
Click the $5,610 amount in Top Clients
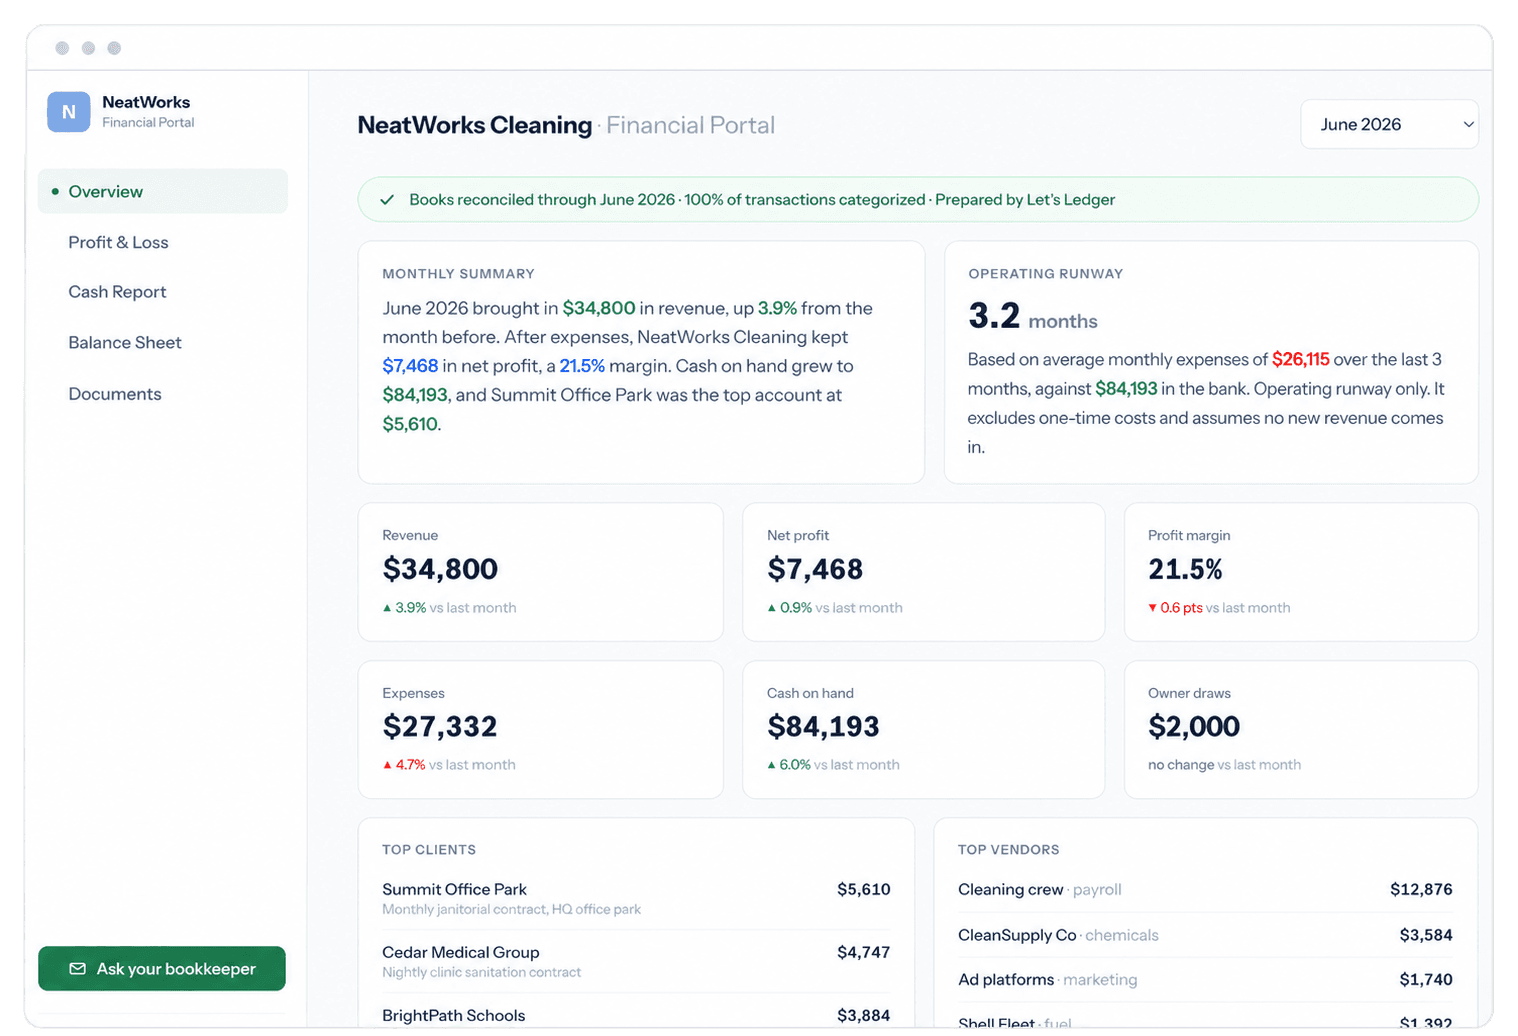[864, 890]
